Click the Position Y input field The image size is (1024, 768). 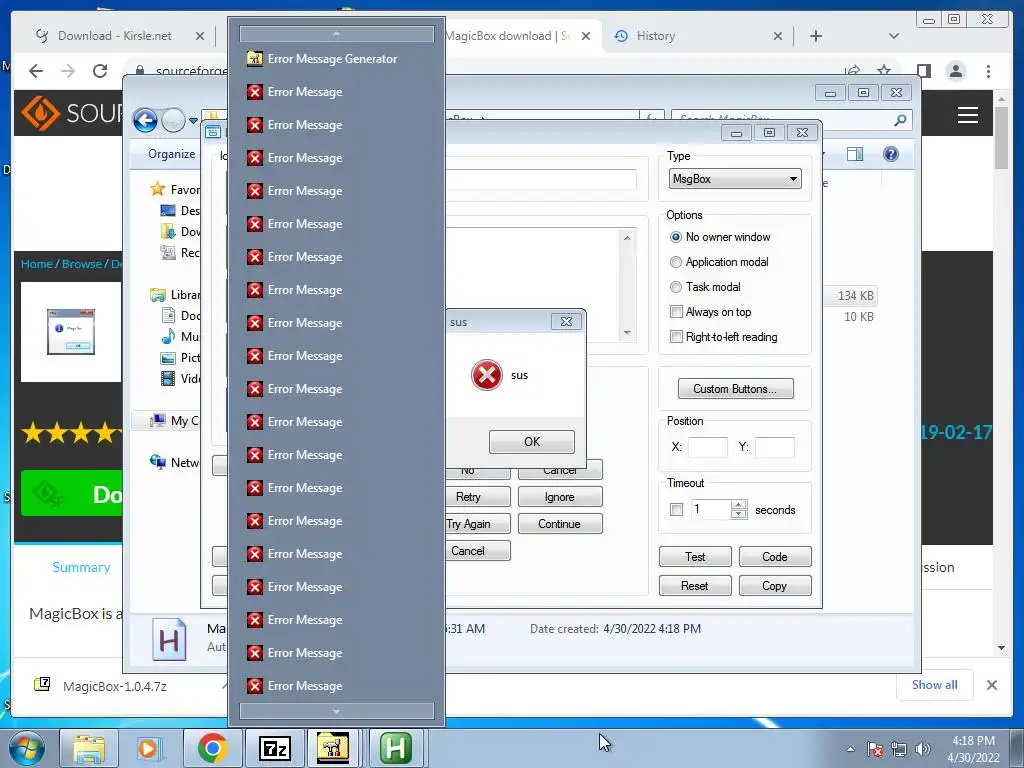point(775,447)
